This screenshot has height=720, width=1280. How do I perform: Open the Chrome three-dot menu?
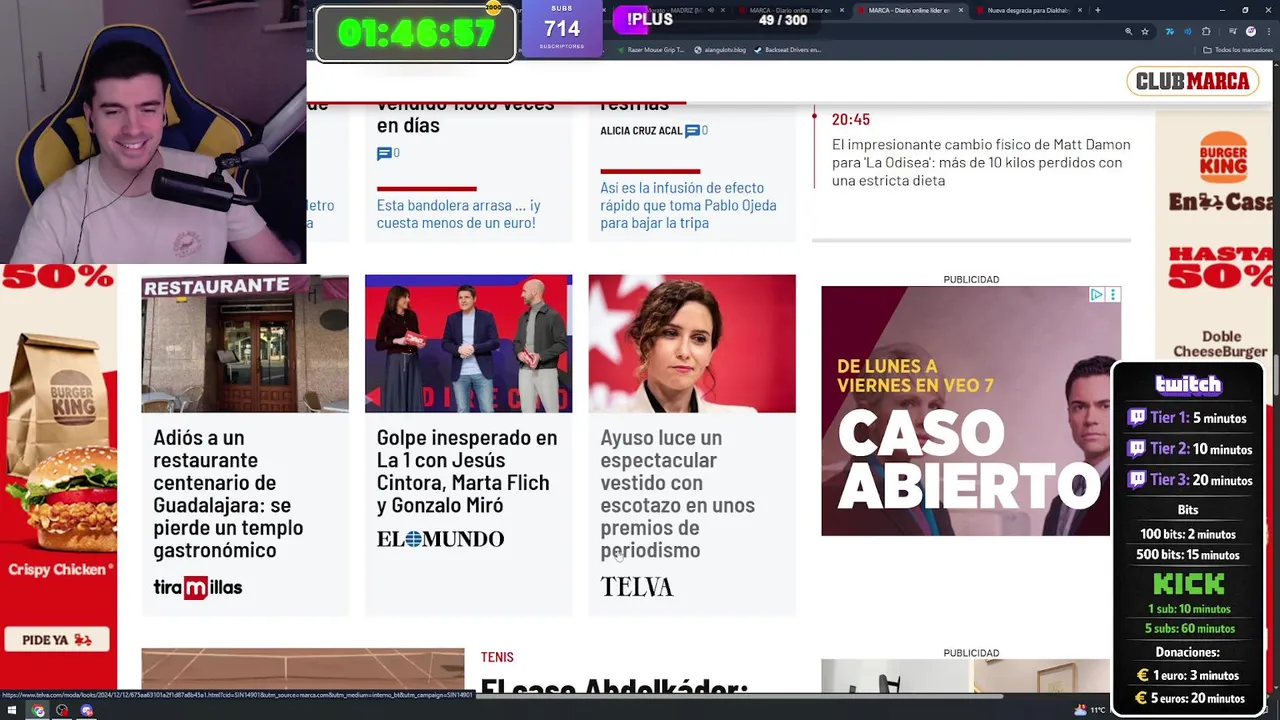click(1269, 32)
